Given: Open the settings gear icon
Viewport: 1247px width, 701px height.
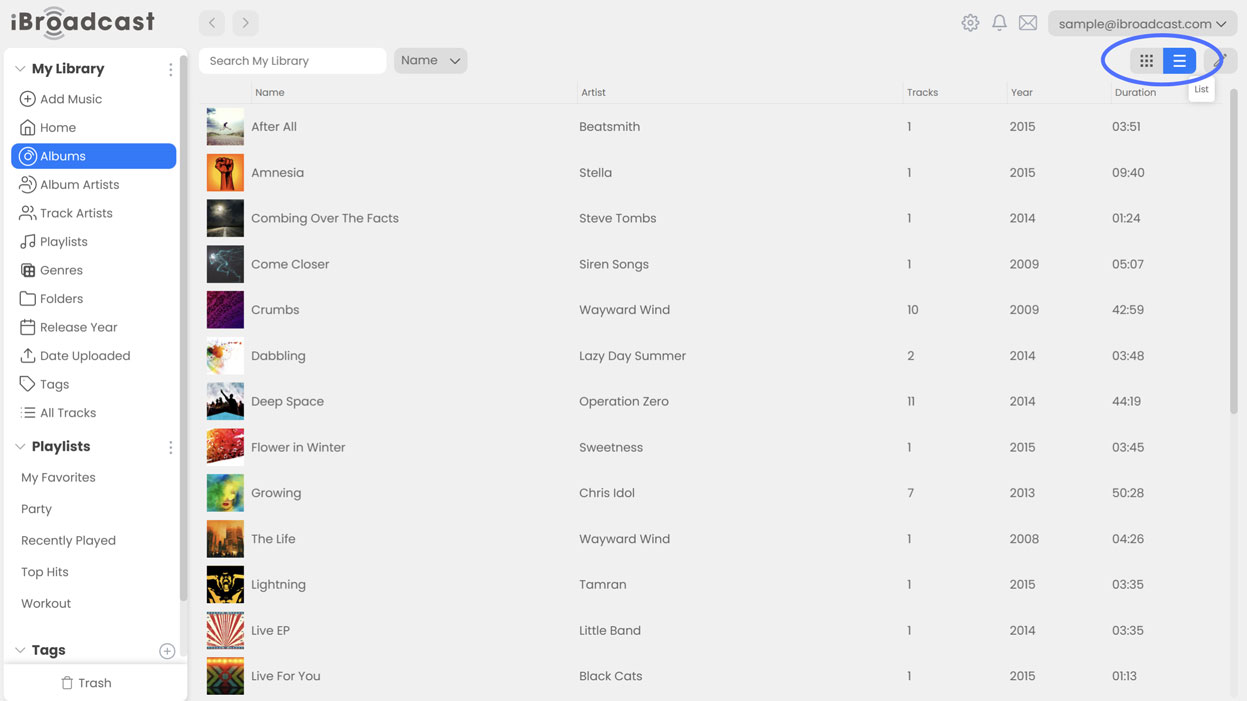Looking at the screenshot, I should click(x=970, y=23).
